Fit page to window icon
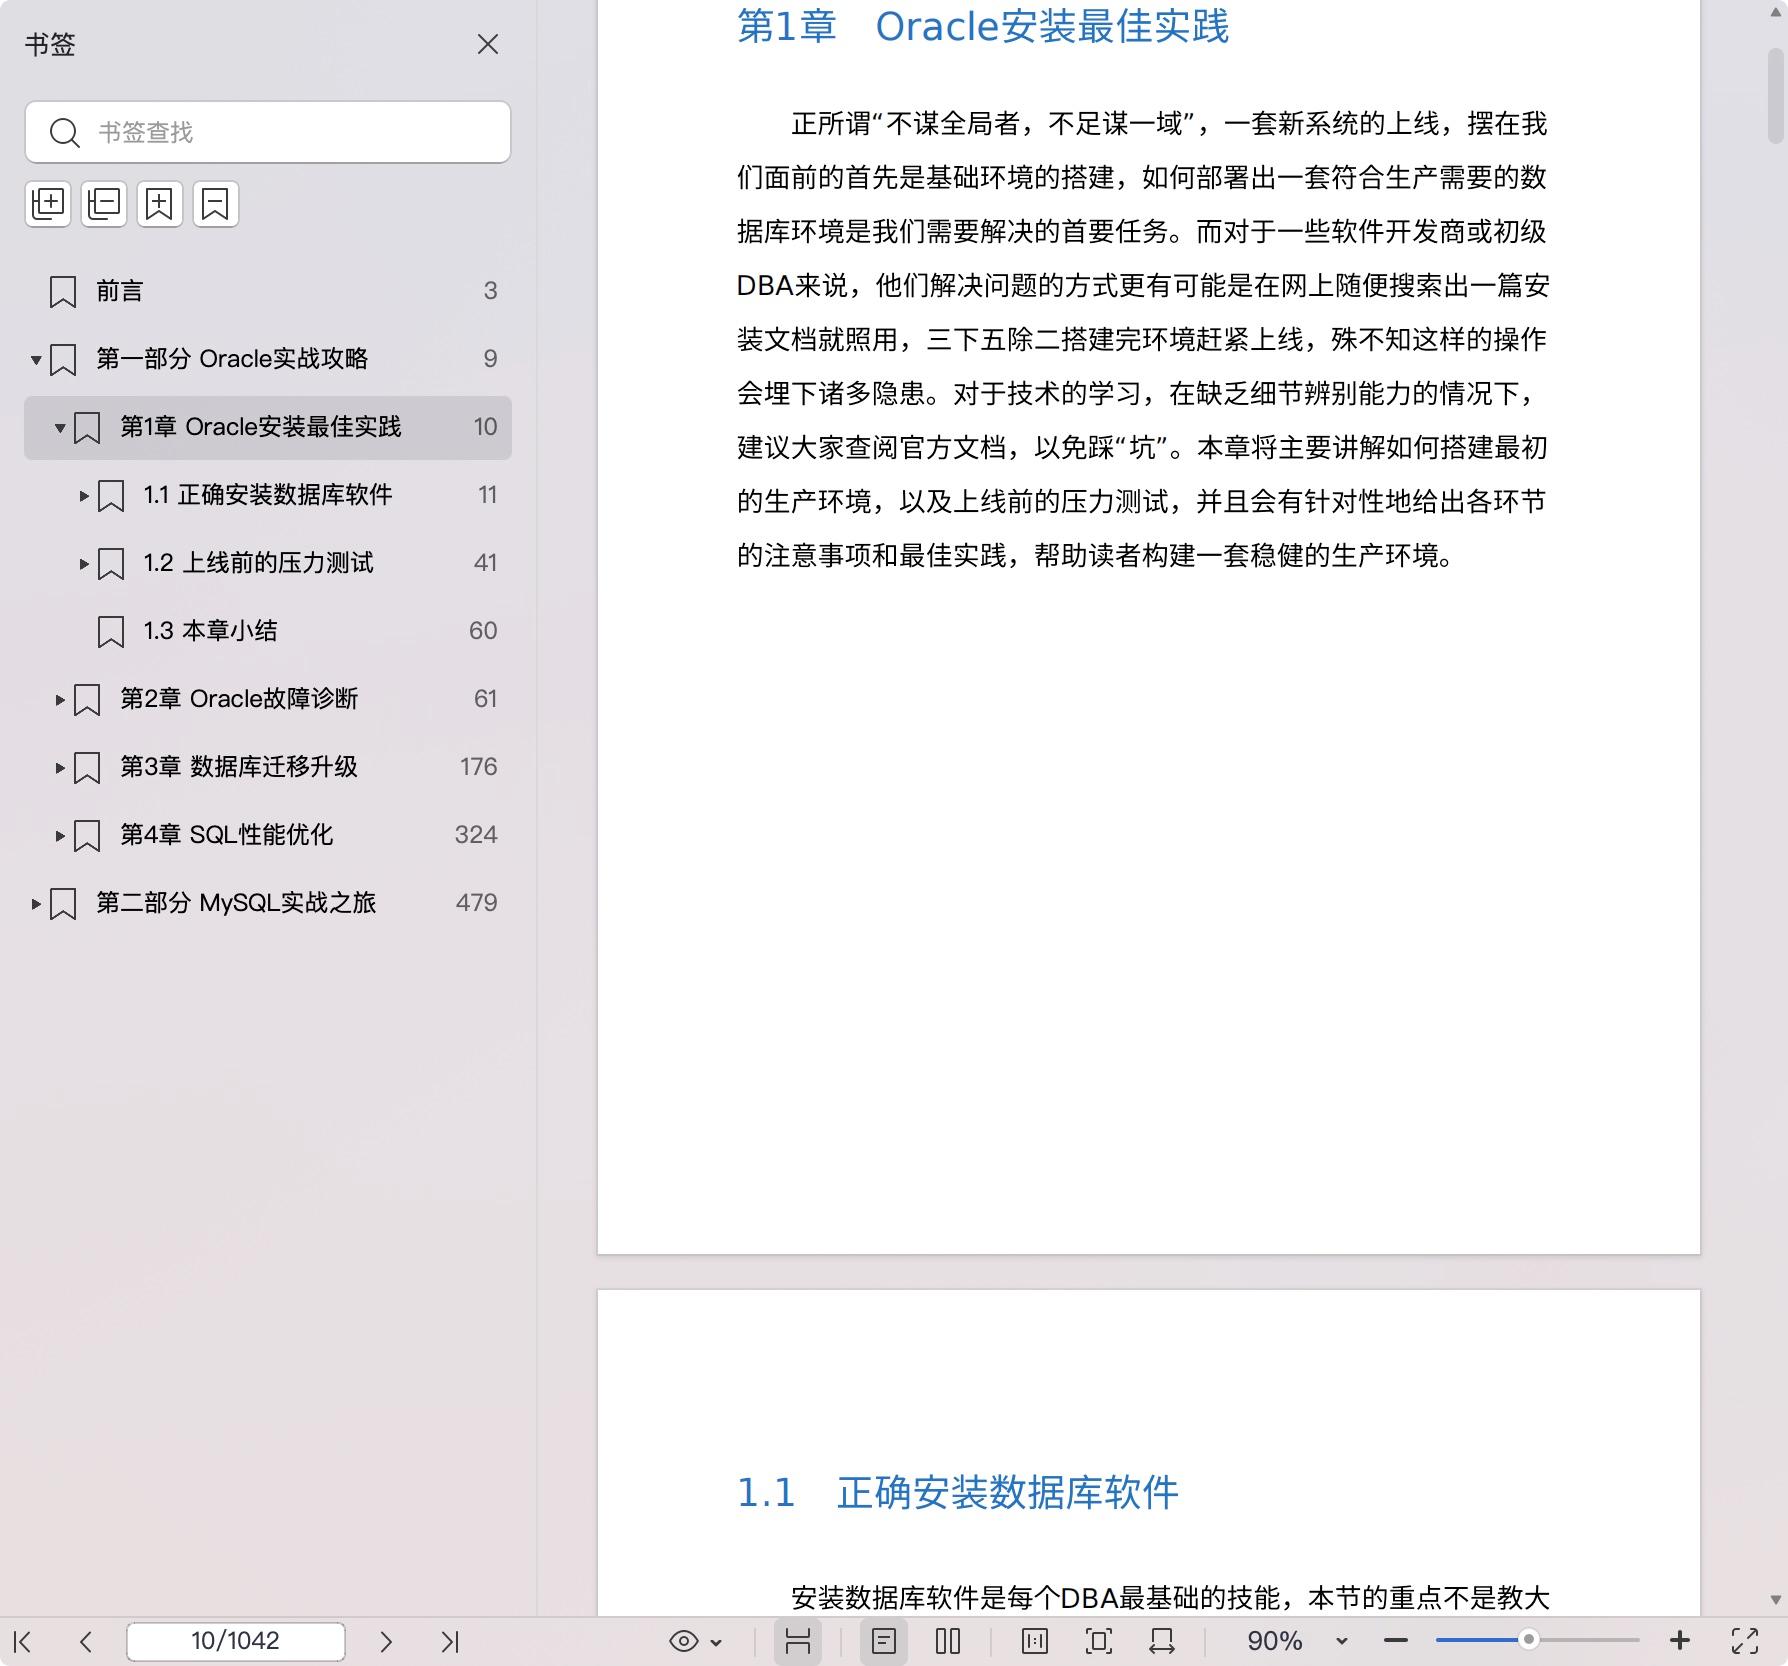Viewport: 1788px width, 1666px height. tap(1099, 1641)
